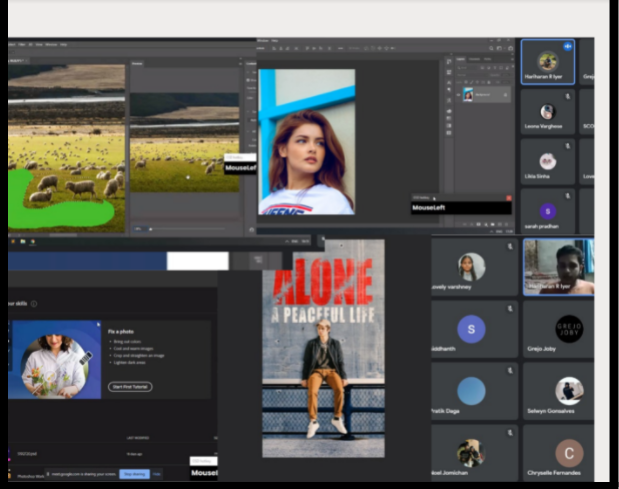
Task: Open the Filter menu in left Photoshop window
Action: click(22, 45)
